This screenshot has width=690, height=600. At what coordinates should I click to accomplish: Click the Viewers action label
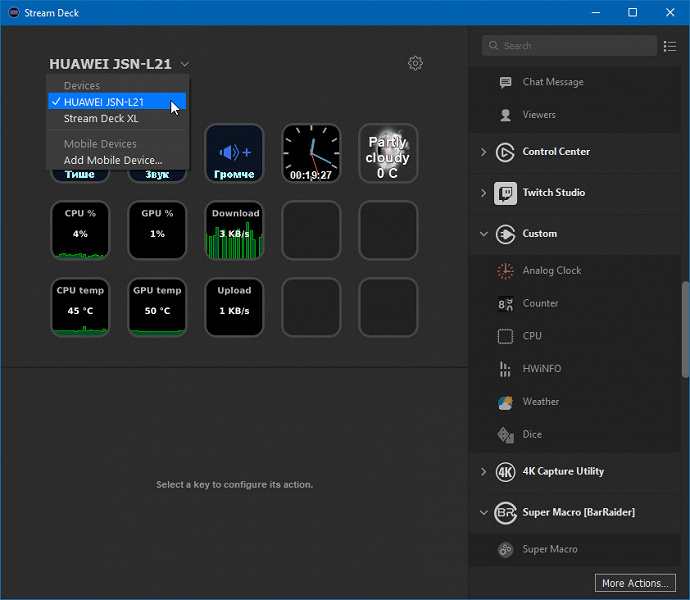tap(539, 115)
